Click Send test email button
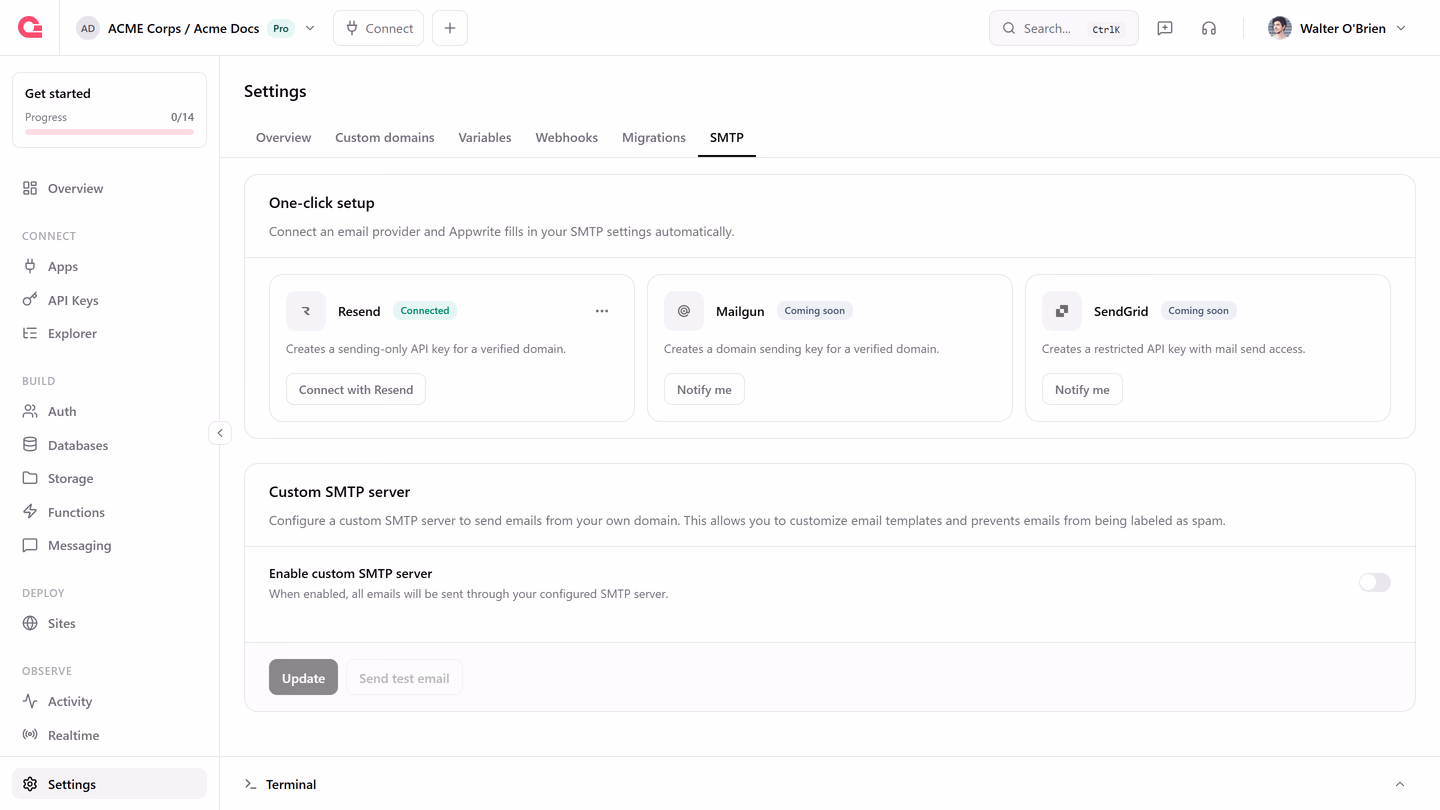The image size is (1440, 810). click(404, 677)
